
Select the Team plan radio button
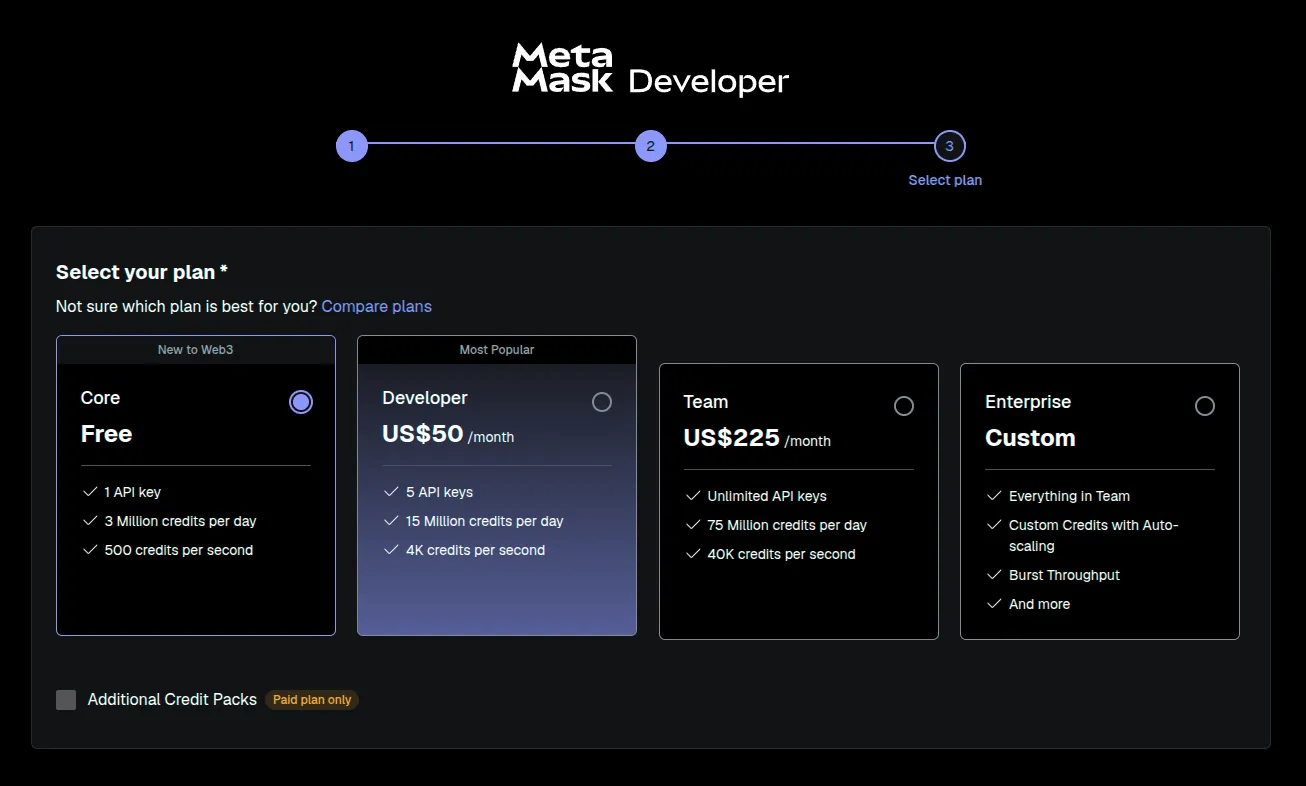coord(904,406)
